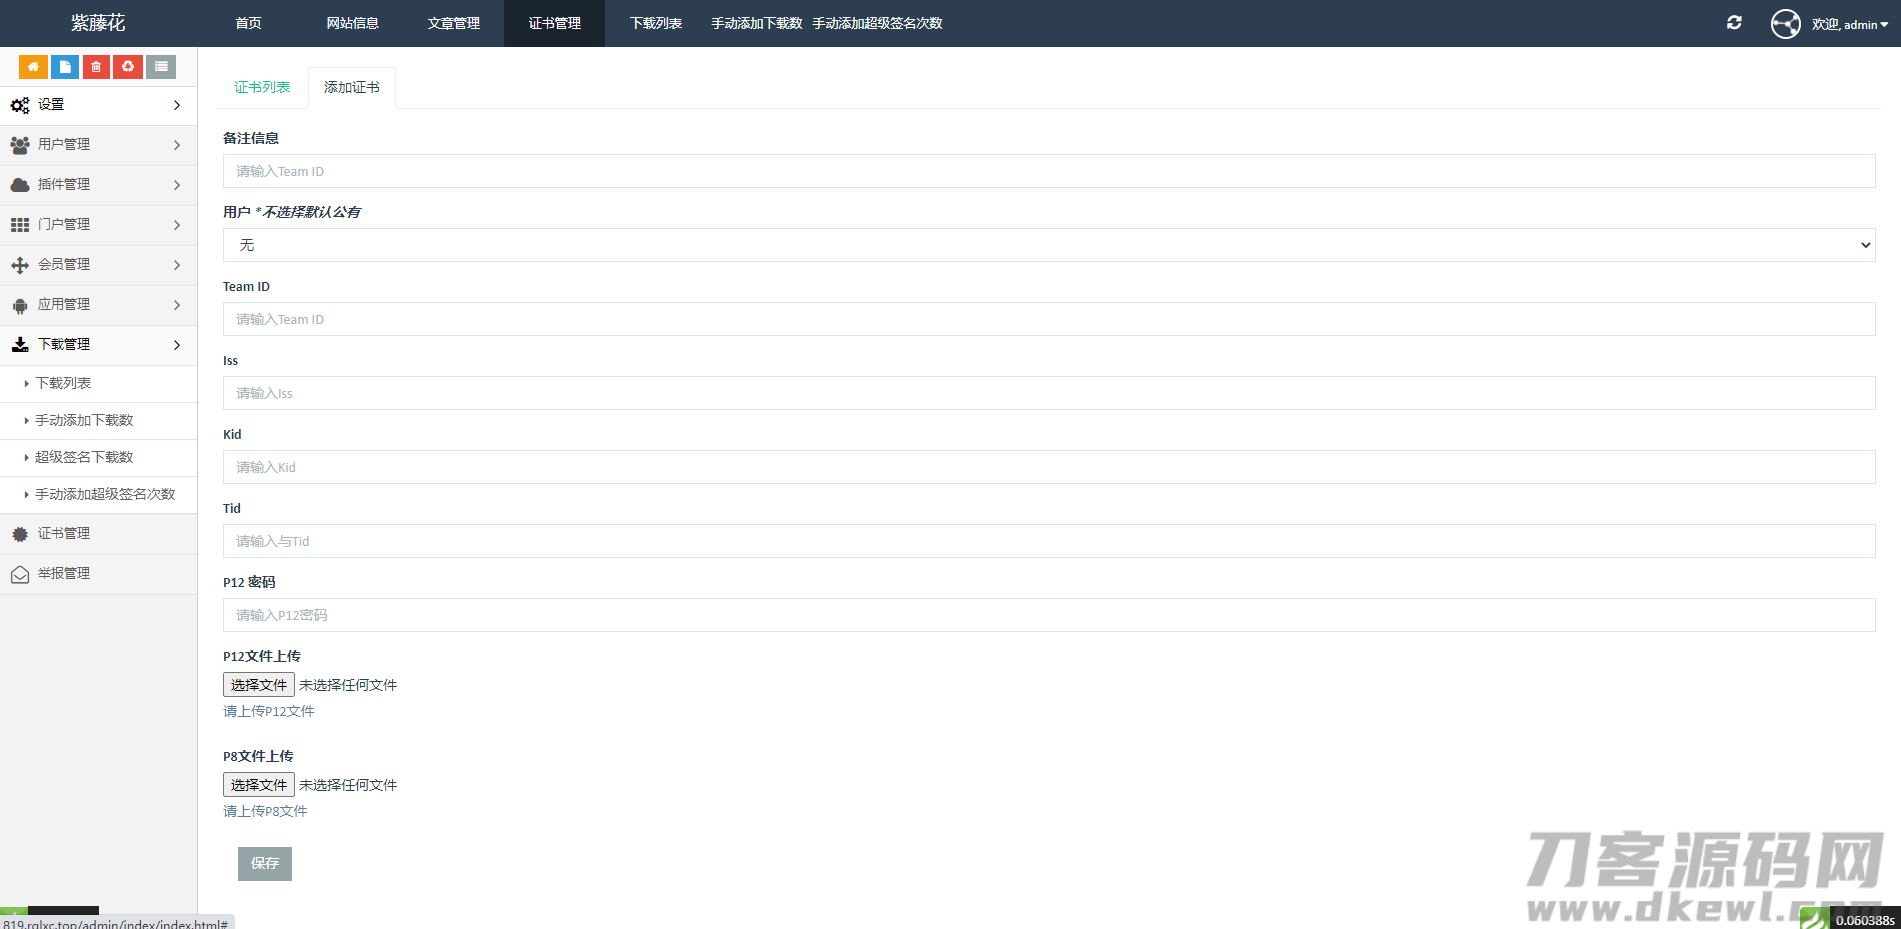This screenshot has height=929, width=1901.
Task: Open the 欢迎, admin user menu
Action: 1849,24
